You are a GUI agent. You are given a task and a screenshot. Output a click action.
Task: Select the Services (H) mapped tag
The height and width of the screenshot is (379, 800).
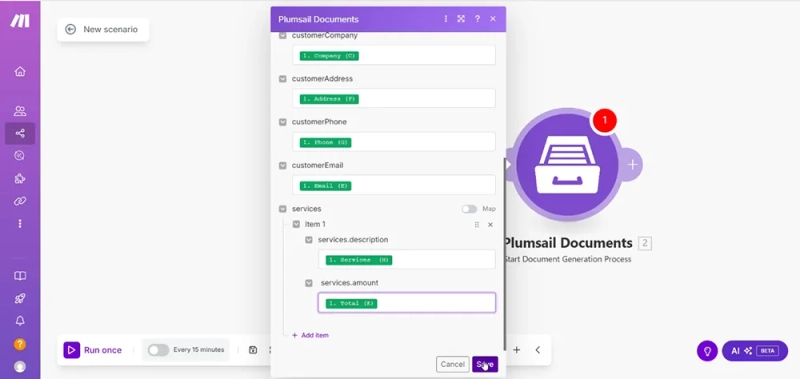tap(359, 260)
